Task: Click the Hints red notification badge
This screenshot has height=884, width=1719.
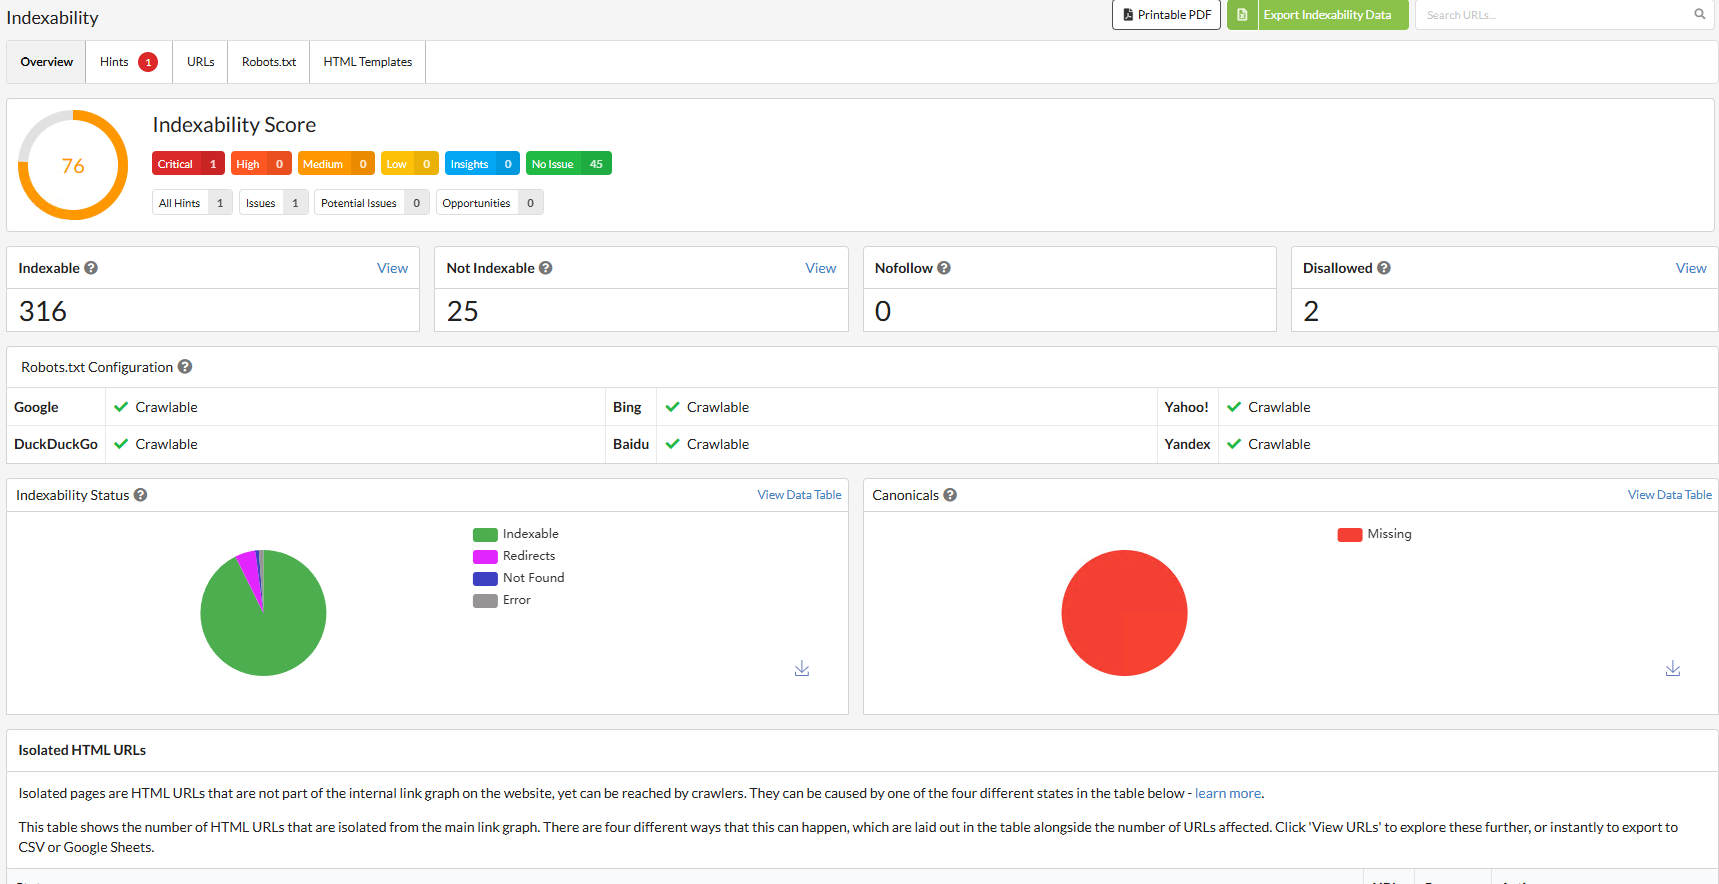Action: [148, 62]
